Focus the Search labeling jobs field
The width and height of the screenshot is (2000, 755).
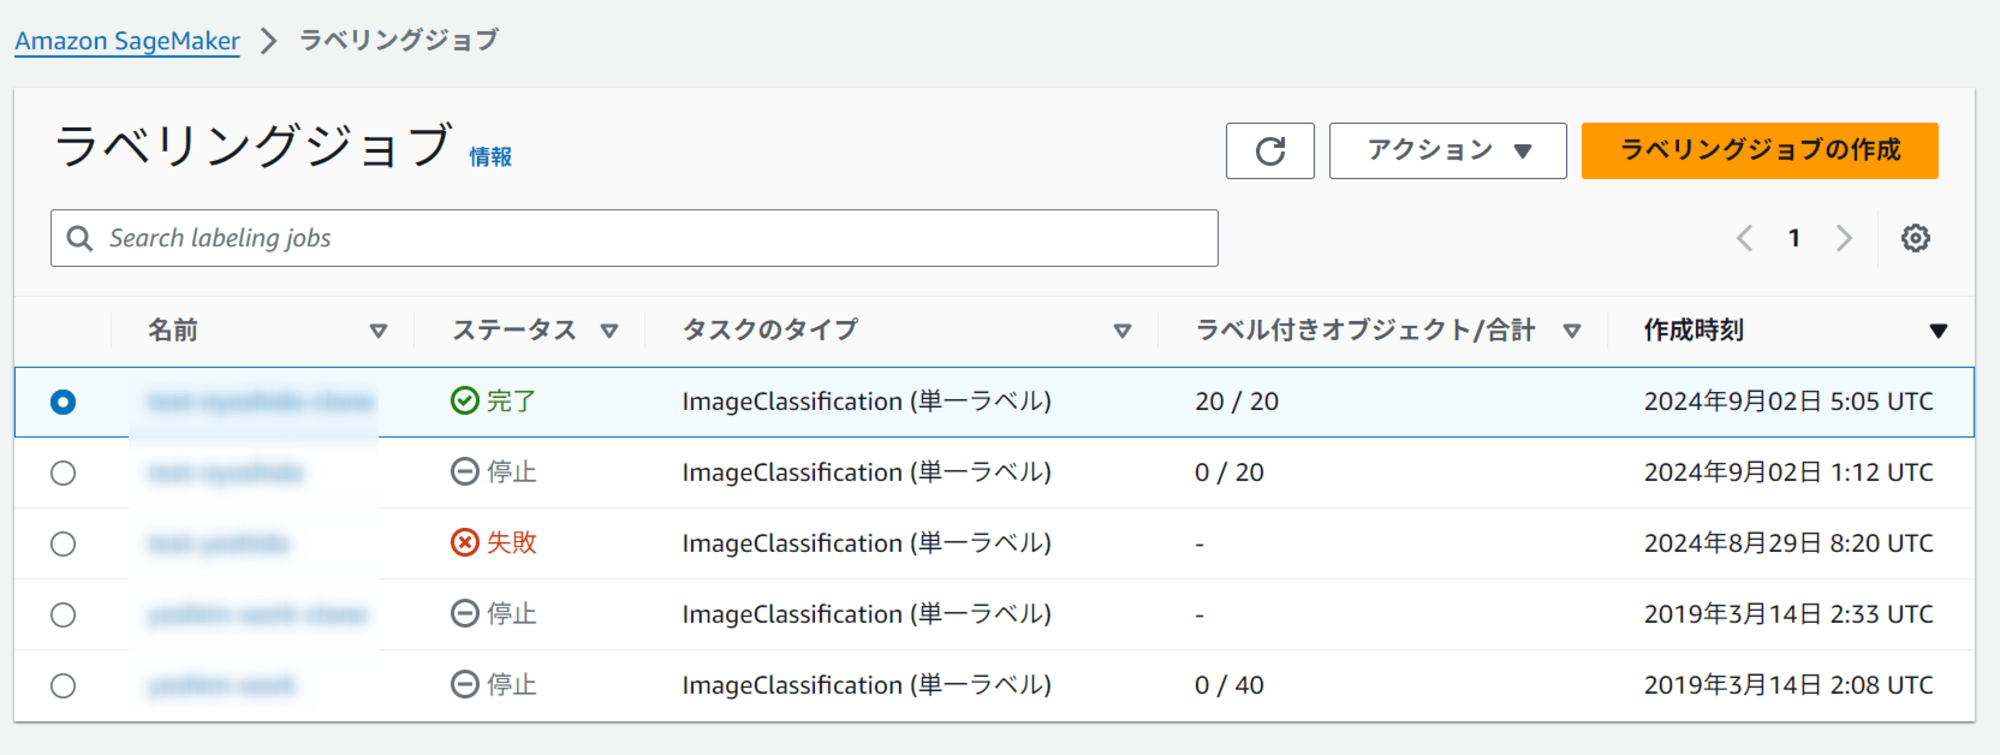click(634, 238)
